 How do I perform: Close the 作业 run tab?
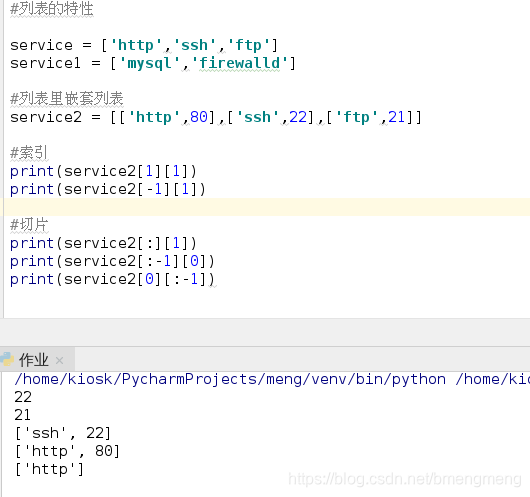tap(59, 360)
